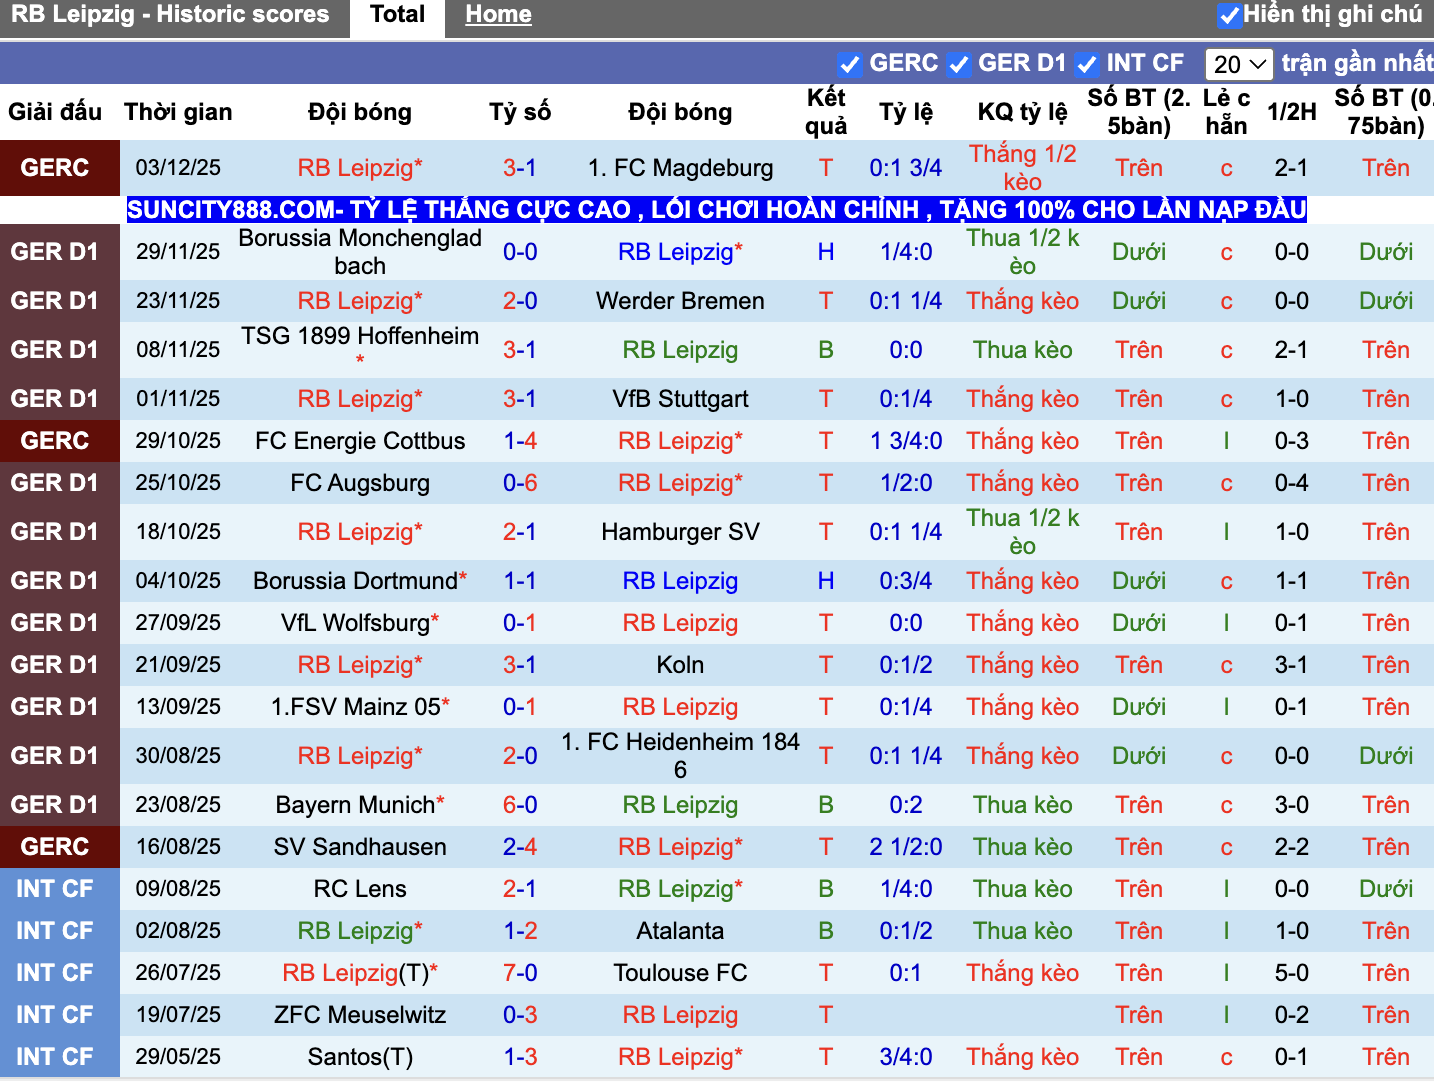1434x1082 pixels.
Task: Click the 1-4 Energie Cottbus score
Action: point(520,441)
